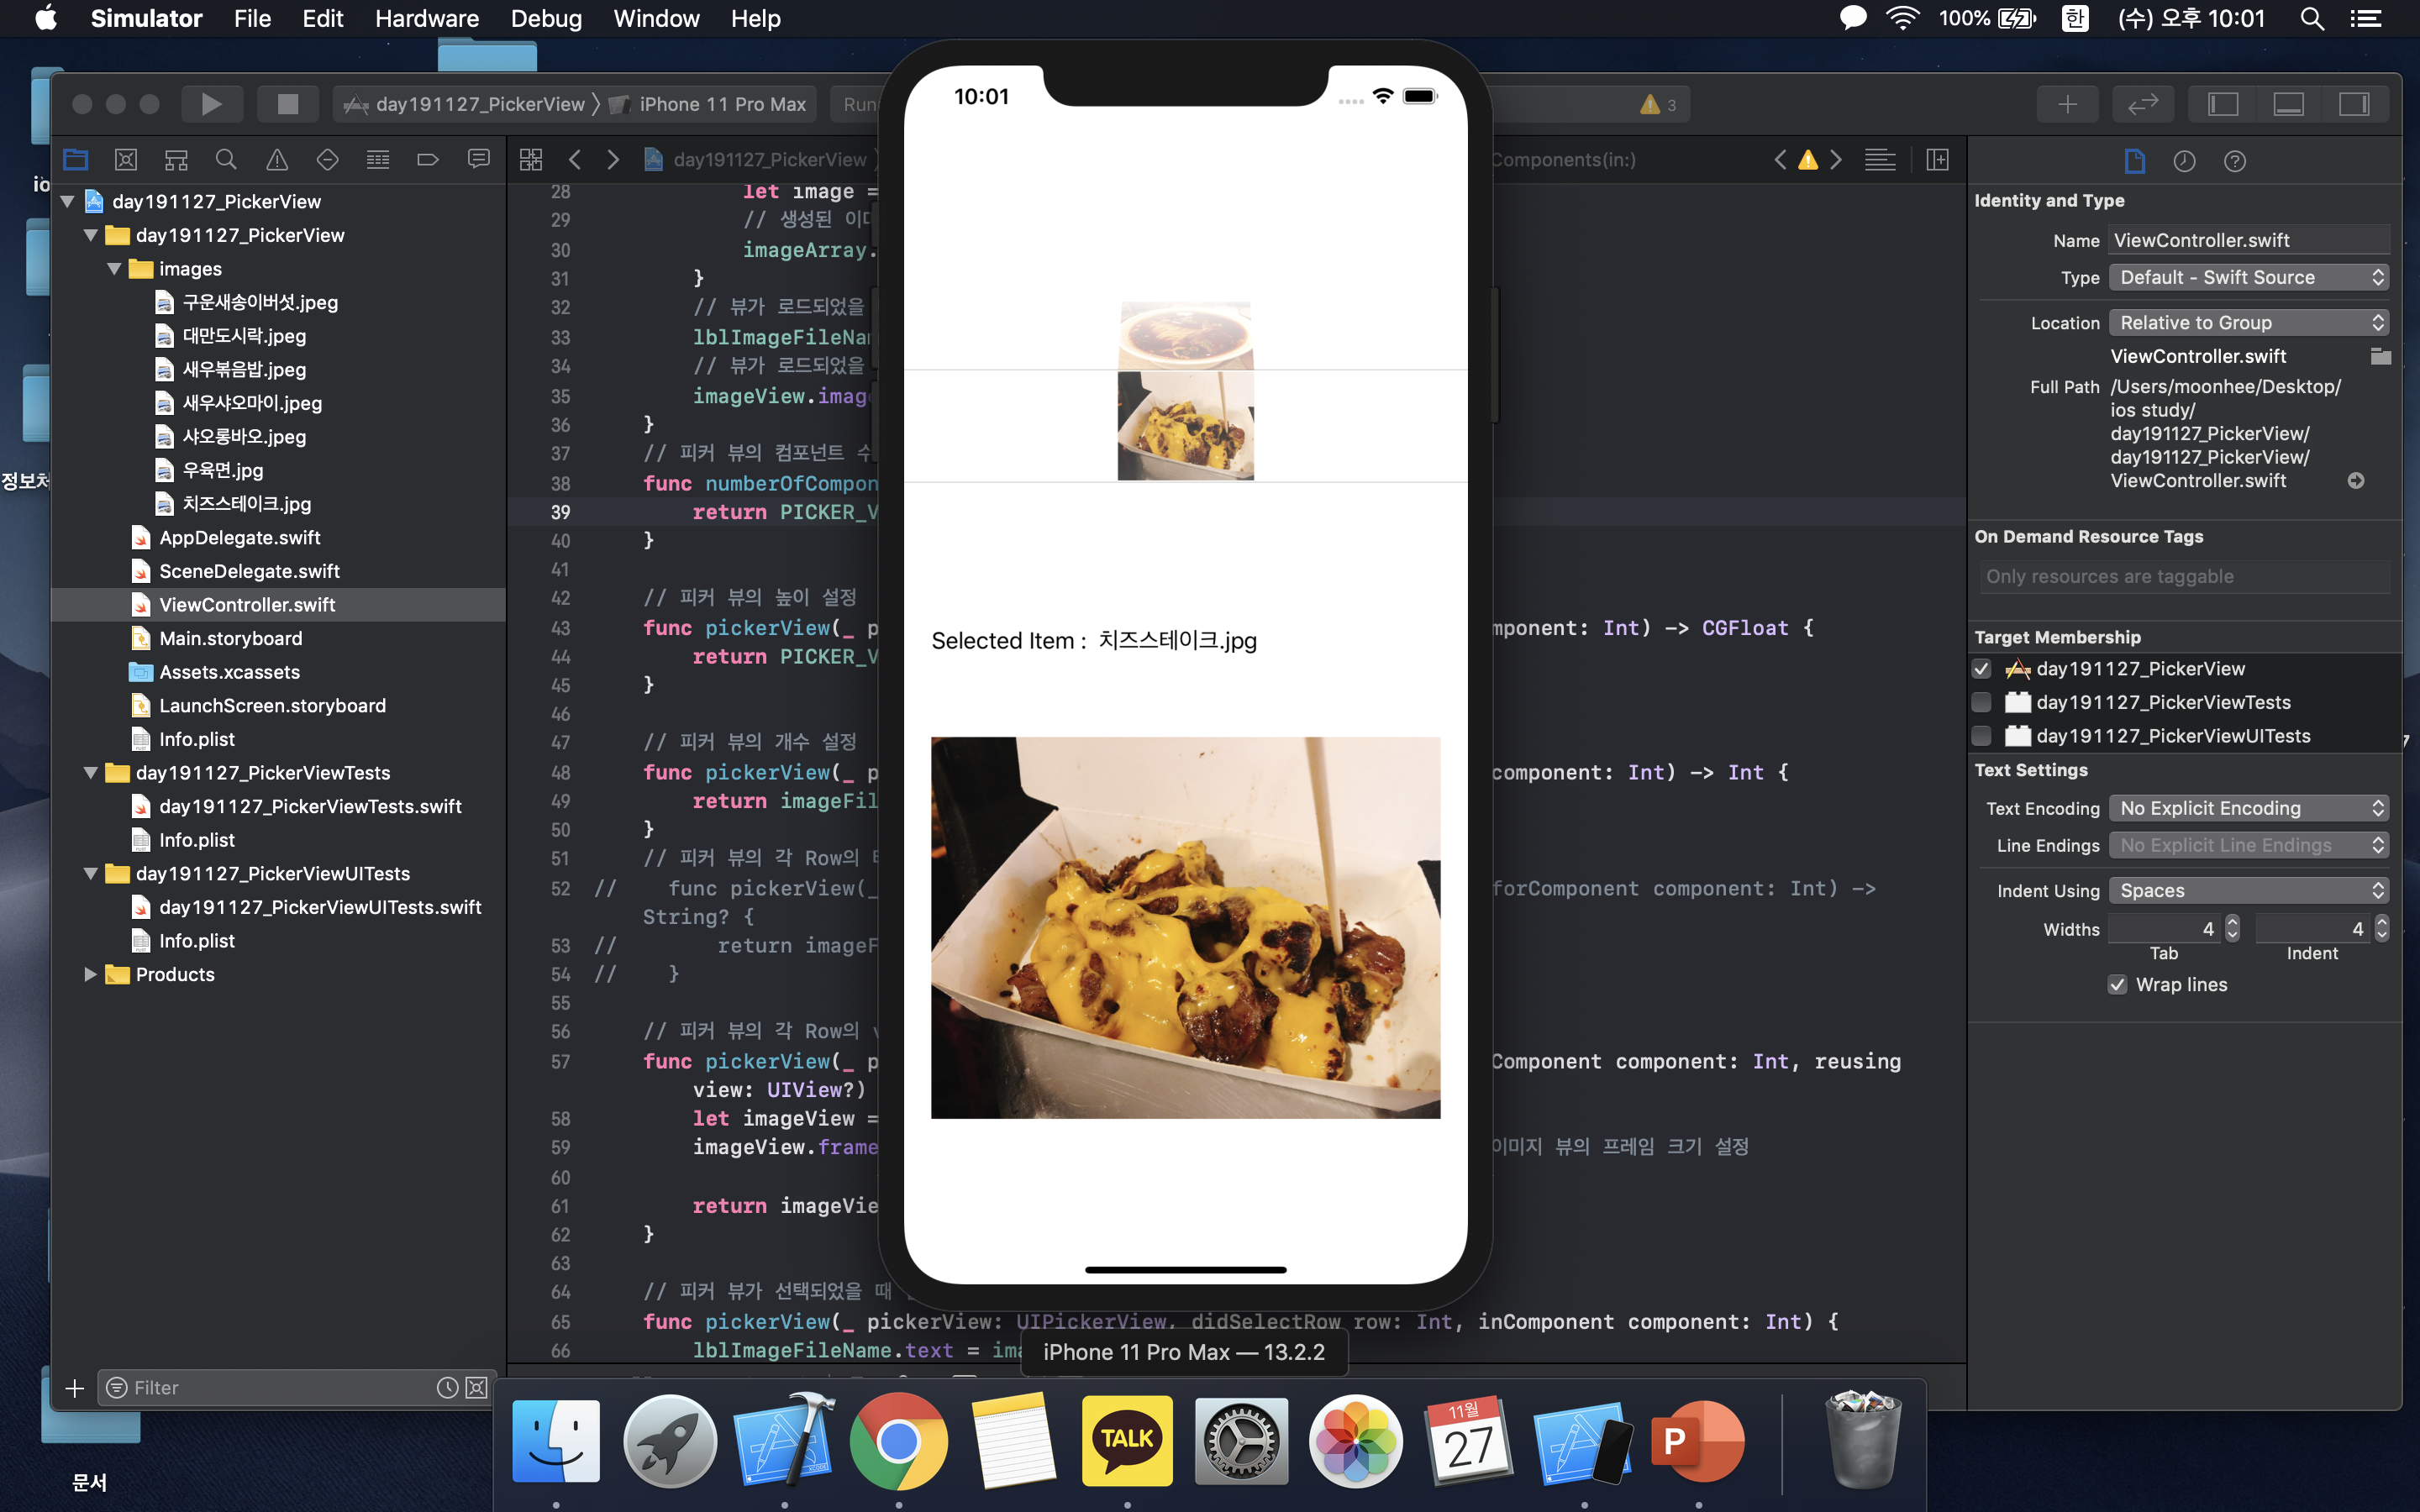
Task: Click the Run play button in Xcode
Action: point(211,104)
